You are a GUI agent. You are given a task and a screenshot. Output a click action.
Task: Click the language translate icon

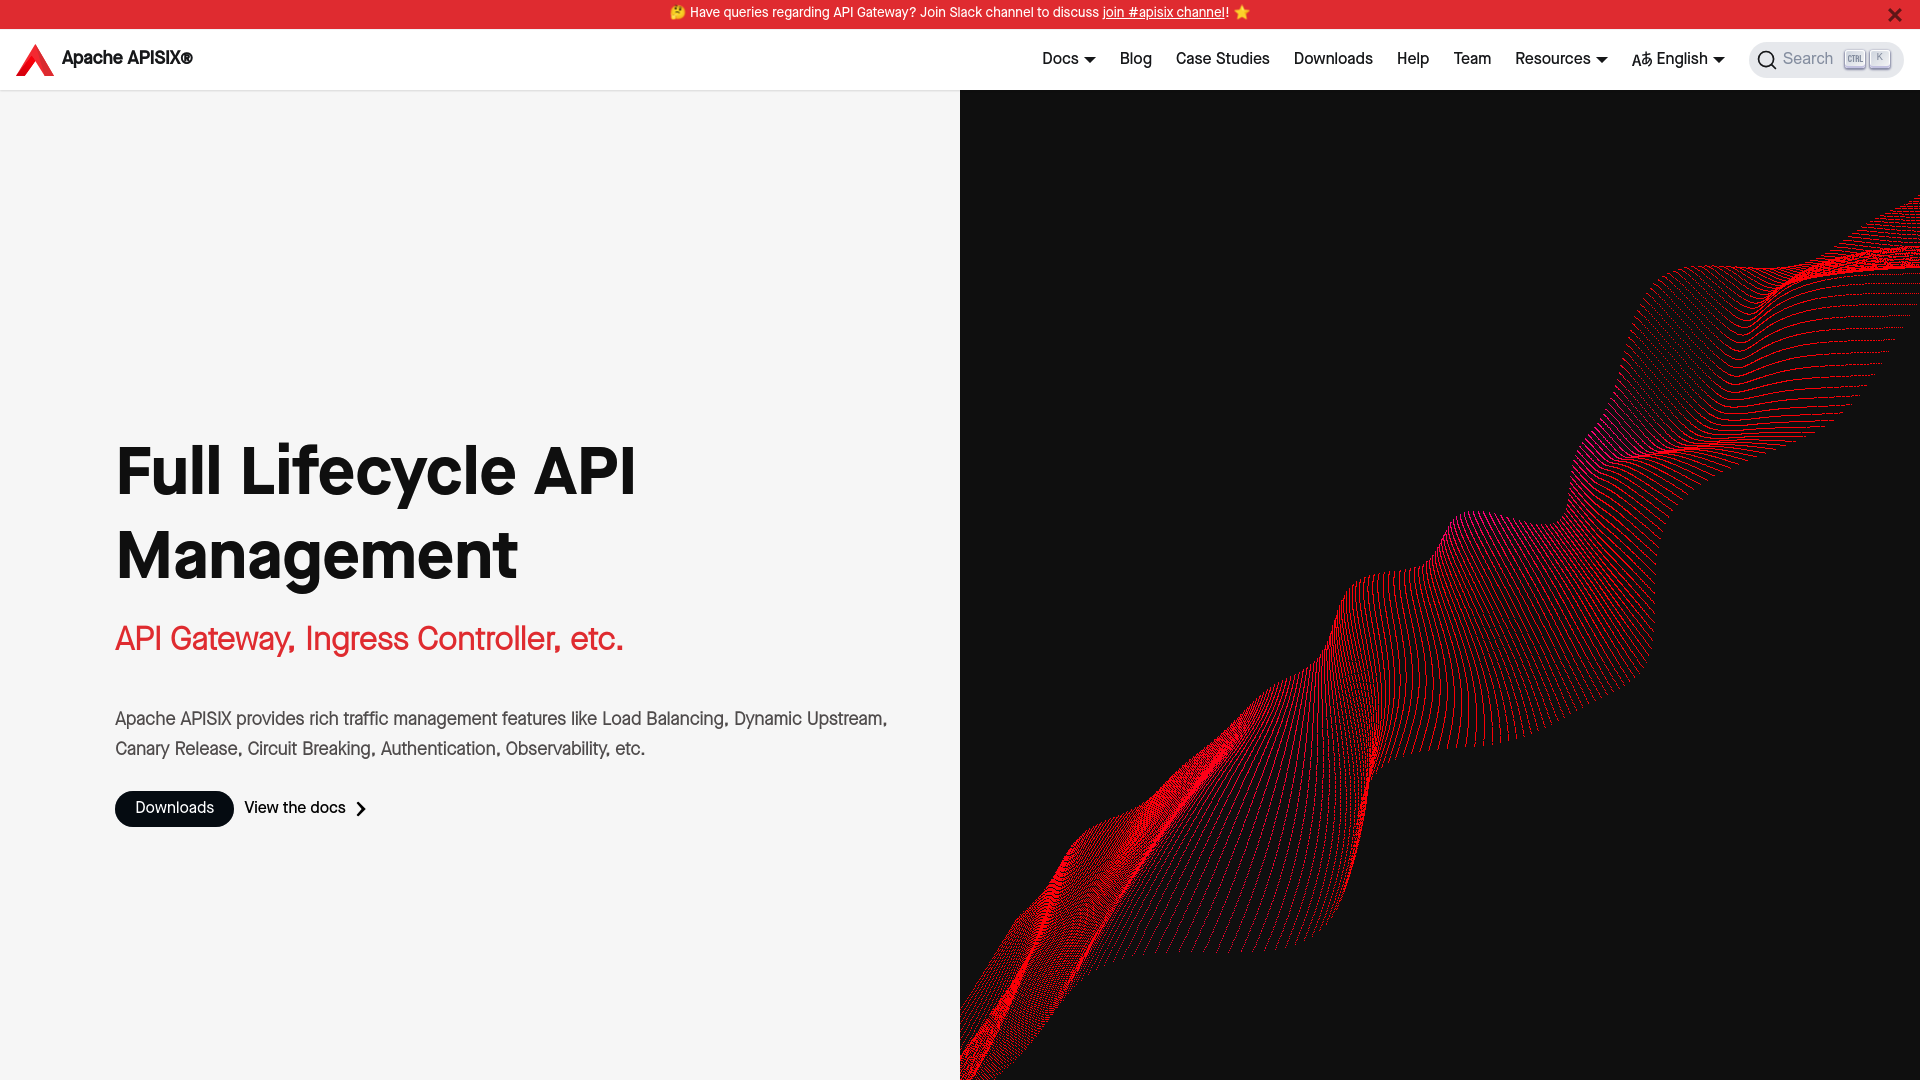(x=1642, y=60)
